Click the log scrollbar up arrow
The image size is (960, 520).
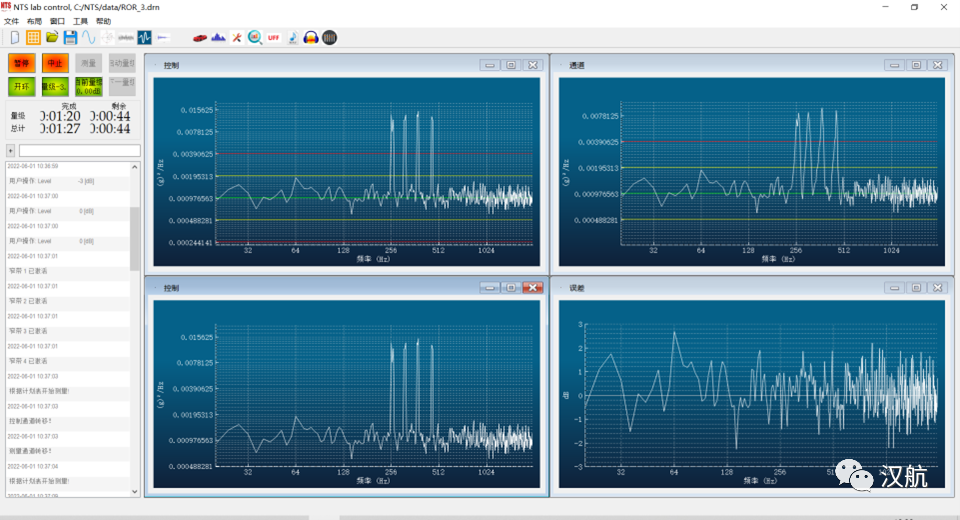tap(135, 167)
